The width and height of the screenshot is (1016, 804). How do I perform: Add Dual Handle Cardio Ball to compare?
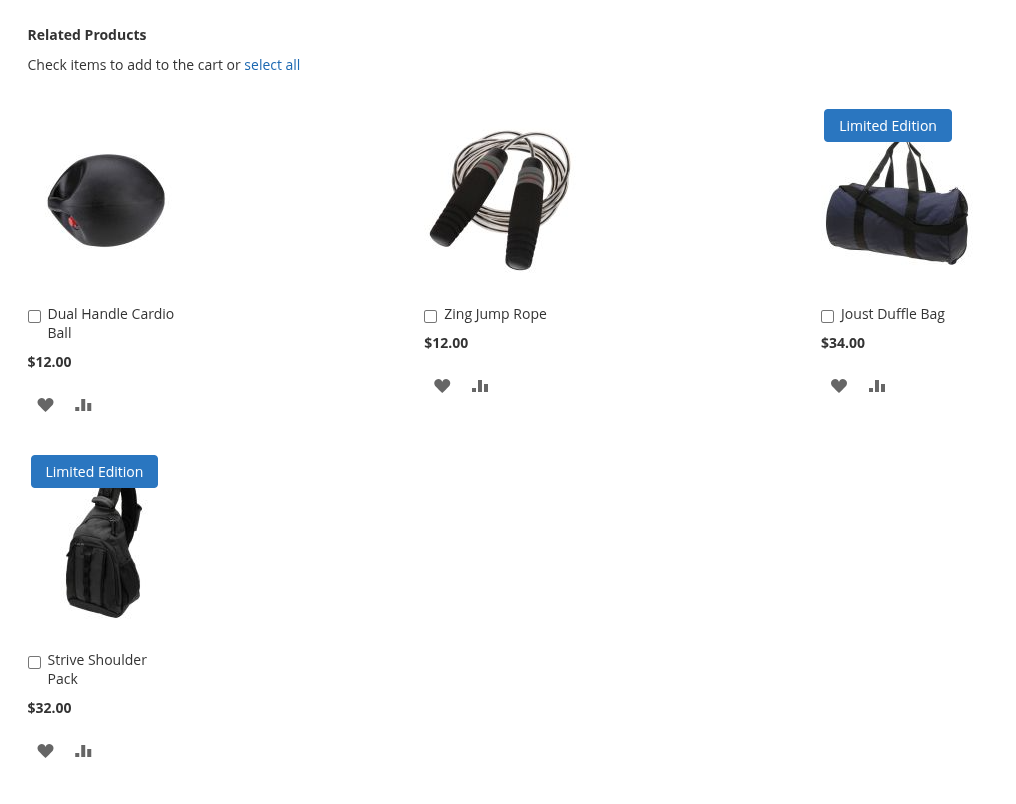pos(83,405)
